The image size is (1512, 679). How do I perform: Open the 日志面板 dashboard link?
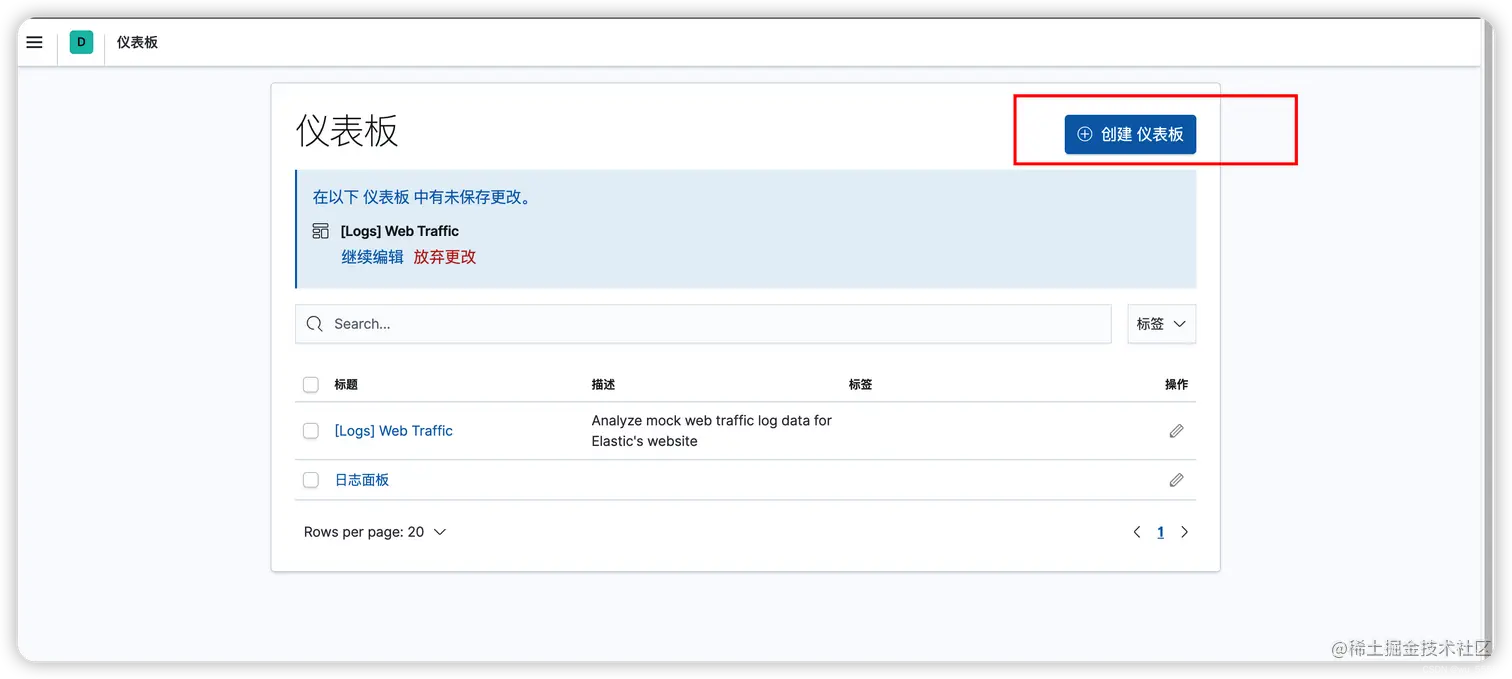coord(362,480)
